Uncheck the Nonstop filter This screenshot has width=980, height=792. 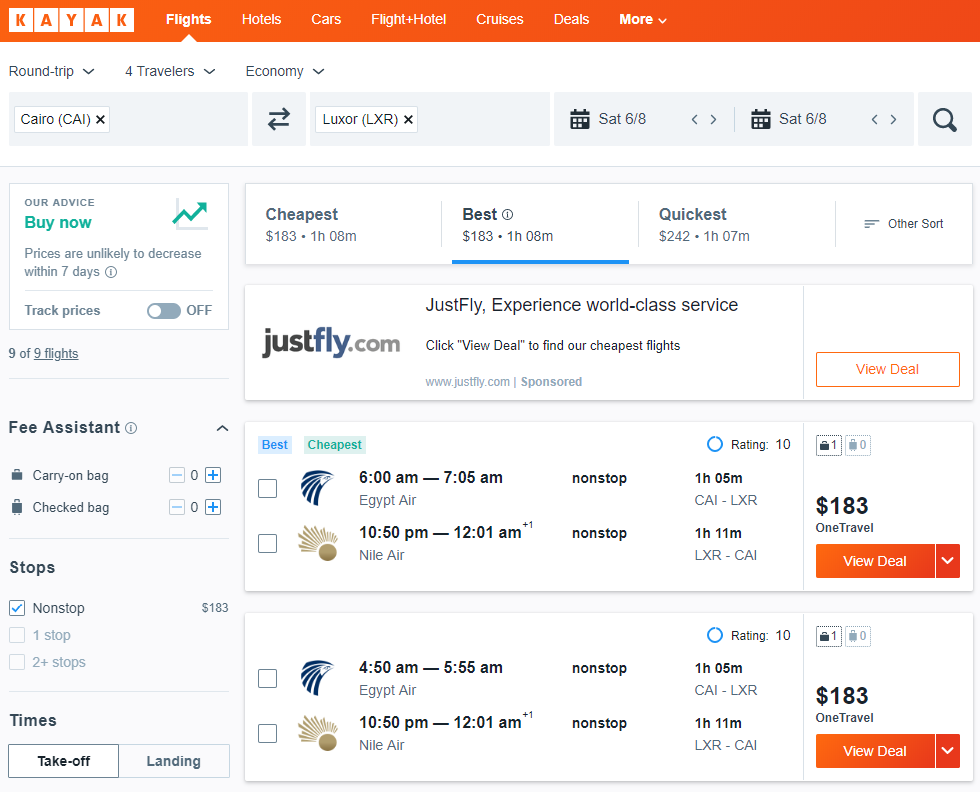[x=17, y=608]
